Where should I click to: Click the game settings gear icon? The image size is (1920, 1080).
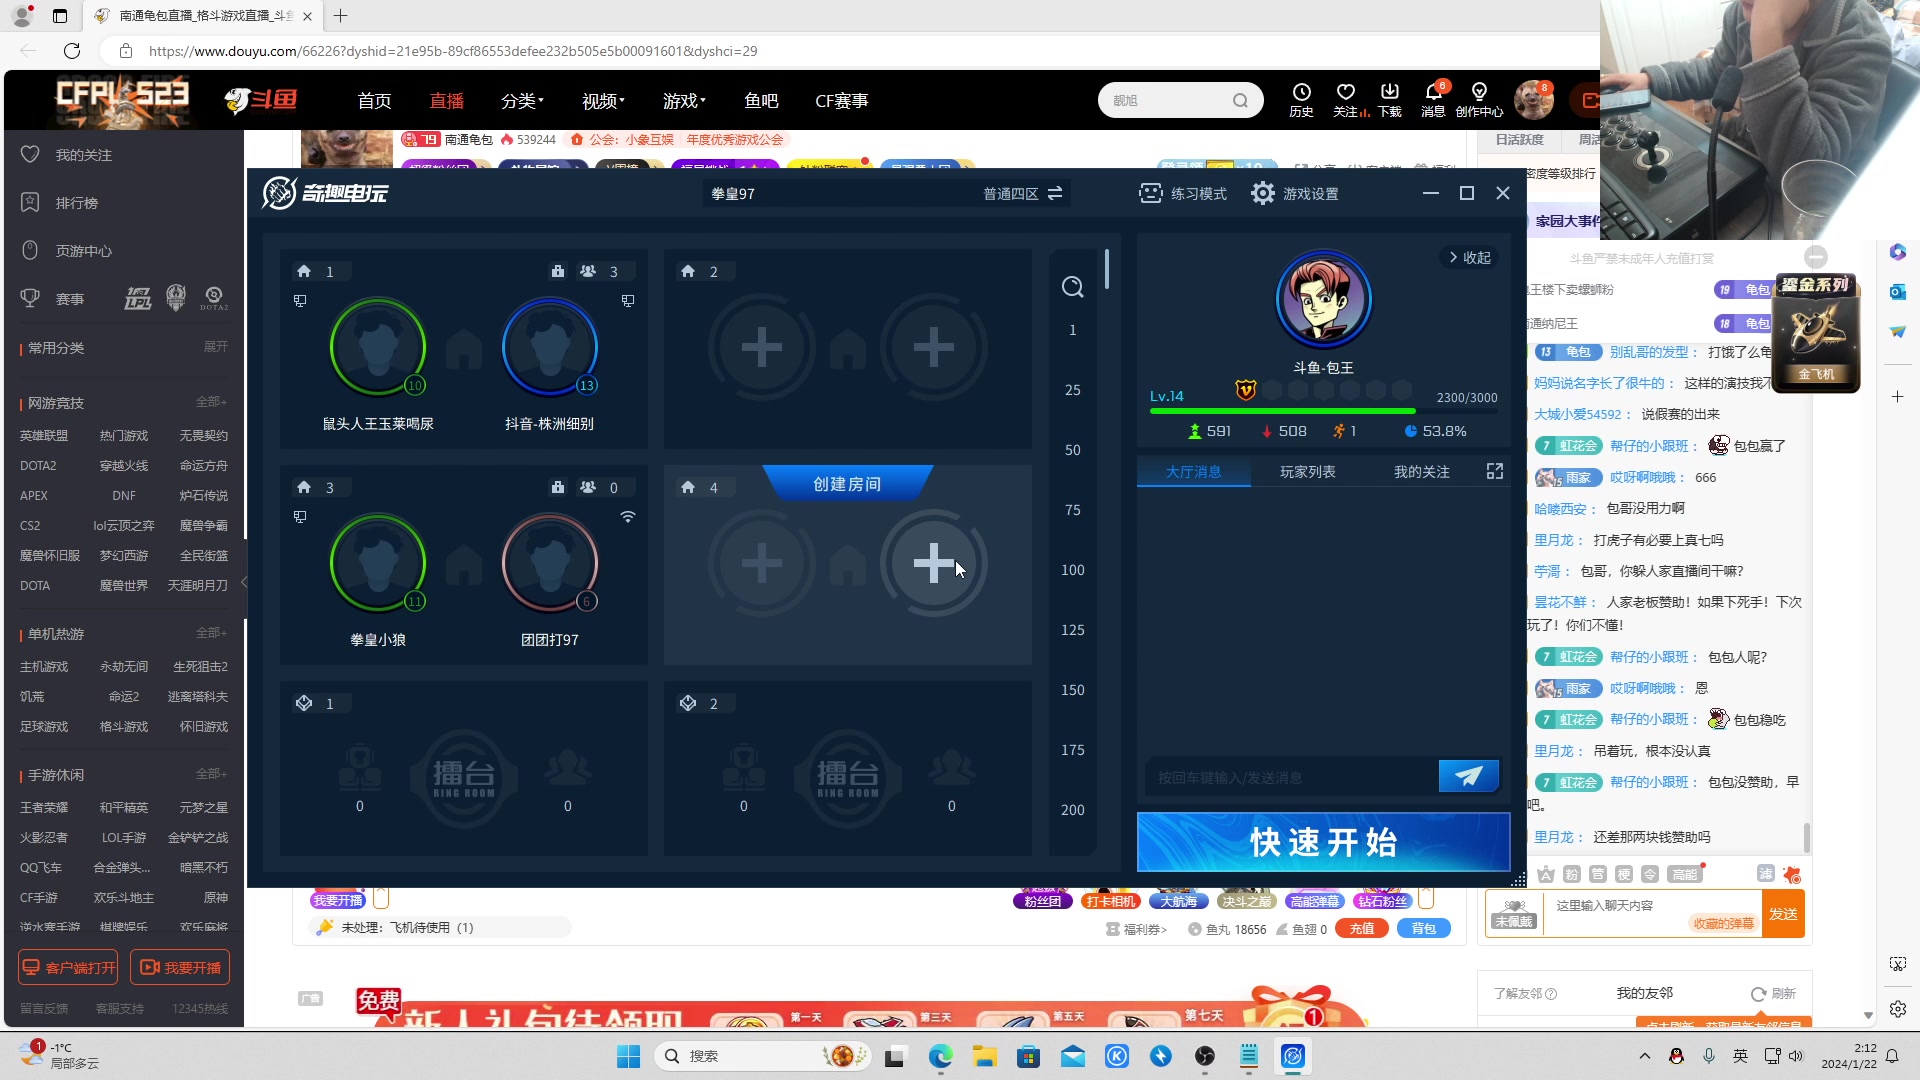coord(1263,193)
